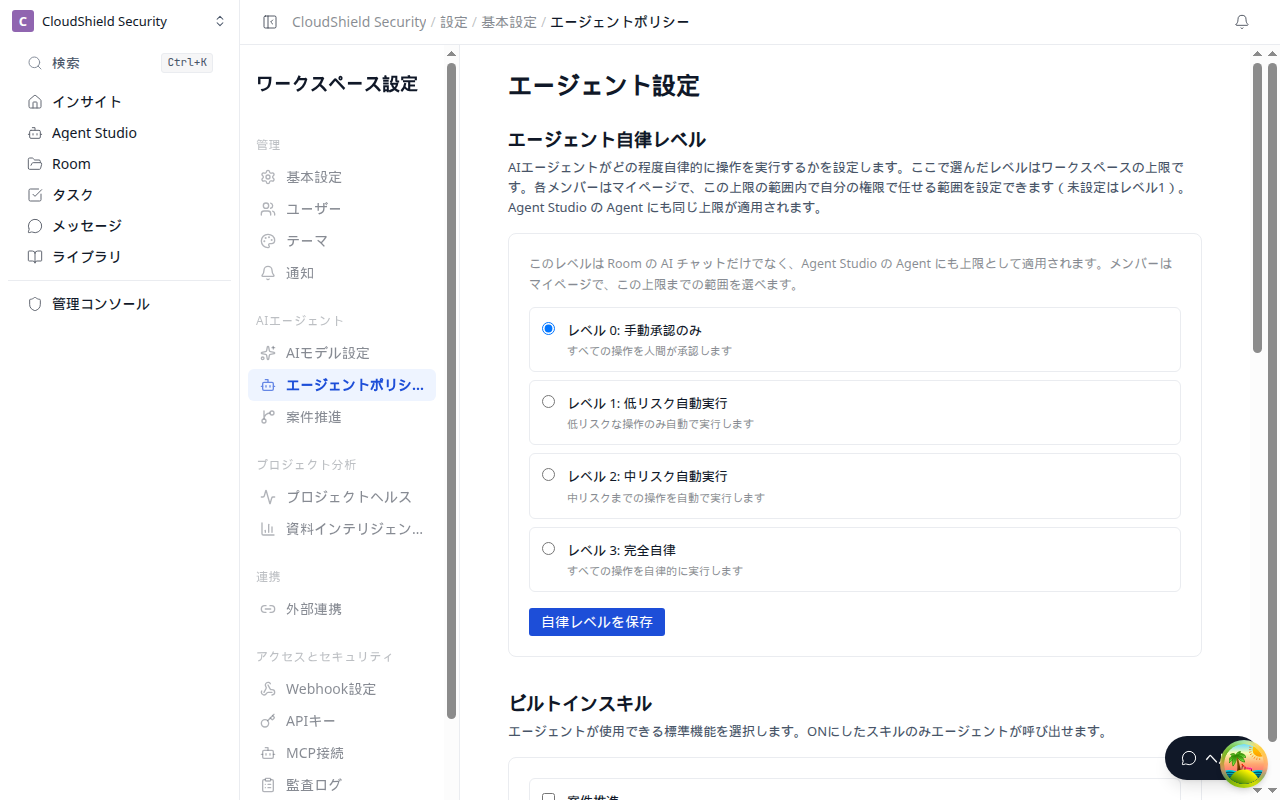Screen dimensions: 1280x800
Task: Click the テーマ palette icon
Action: click(x=268, y=241)
